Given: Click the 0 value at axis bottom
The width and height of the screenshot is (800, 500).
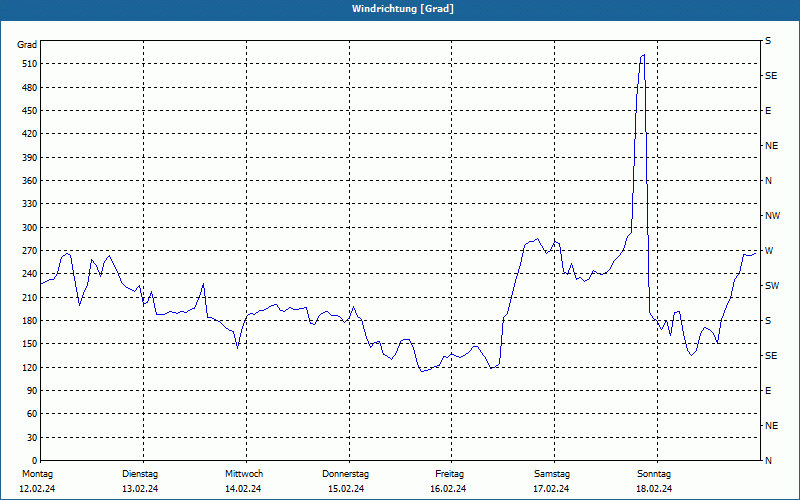Looking at the screenshot, I should coord(33,438).
